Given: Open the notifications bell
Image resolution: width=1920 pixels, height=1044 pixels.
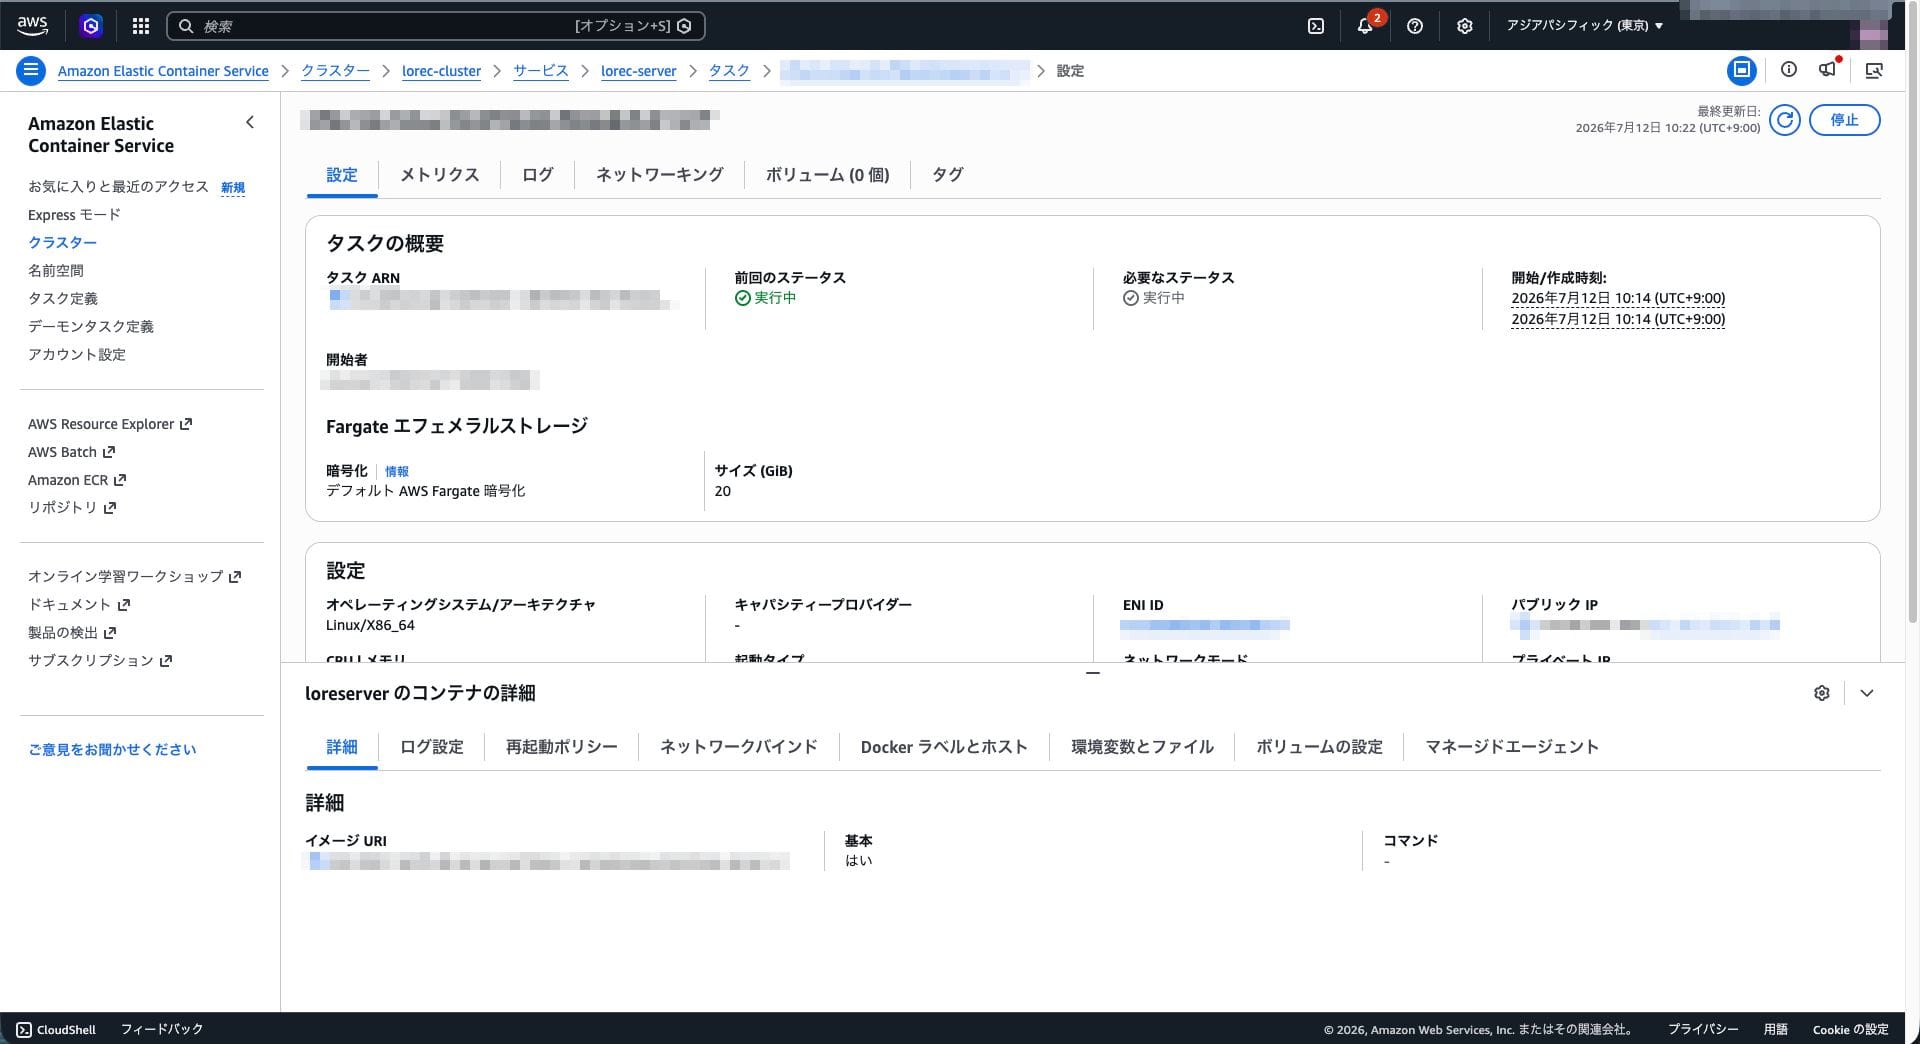Looking at the screenshot, I should coord(1366,25).
